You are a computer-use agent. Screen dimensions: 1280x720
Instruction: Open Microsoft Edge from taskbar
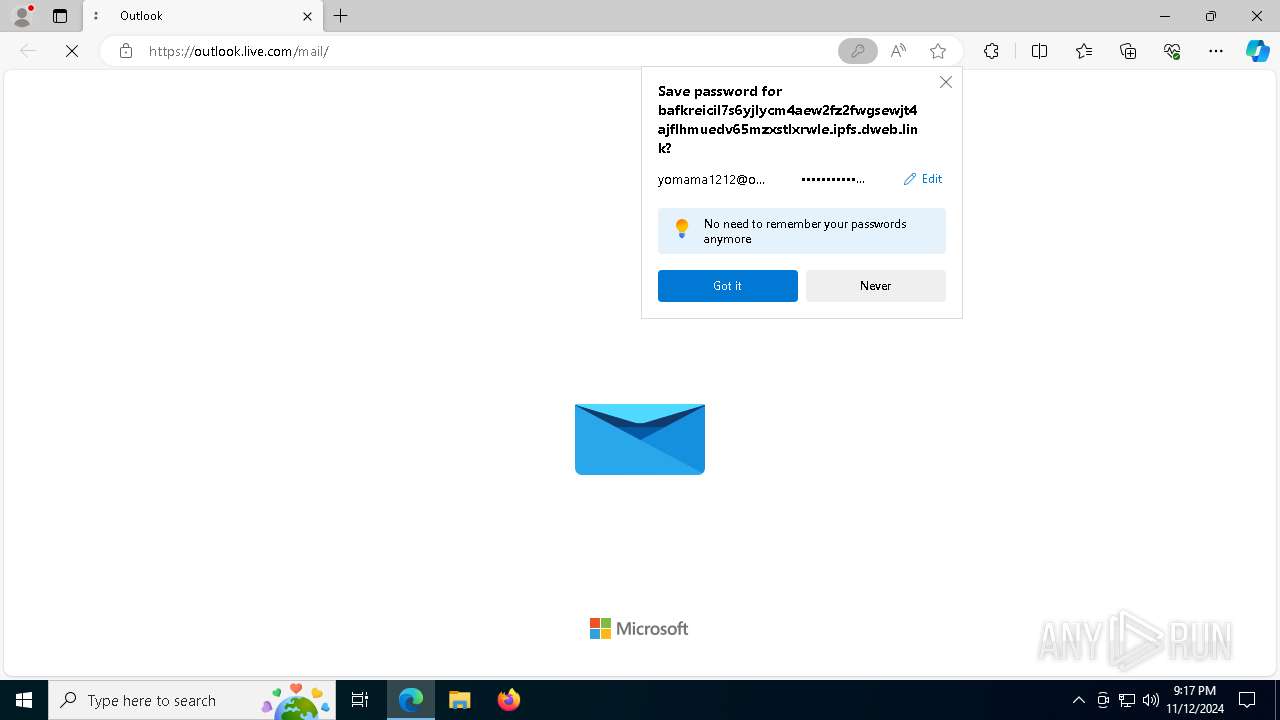click(x=411, y=700)
